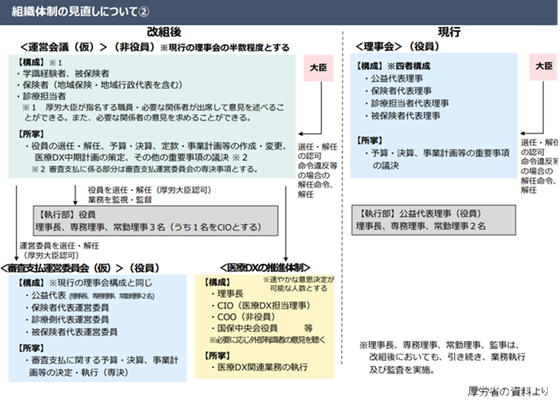Select the 公益代表 bullet with small parenthetical
The height and width of the screenshot is (402, 560).
[90, 296]
